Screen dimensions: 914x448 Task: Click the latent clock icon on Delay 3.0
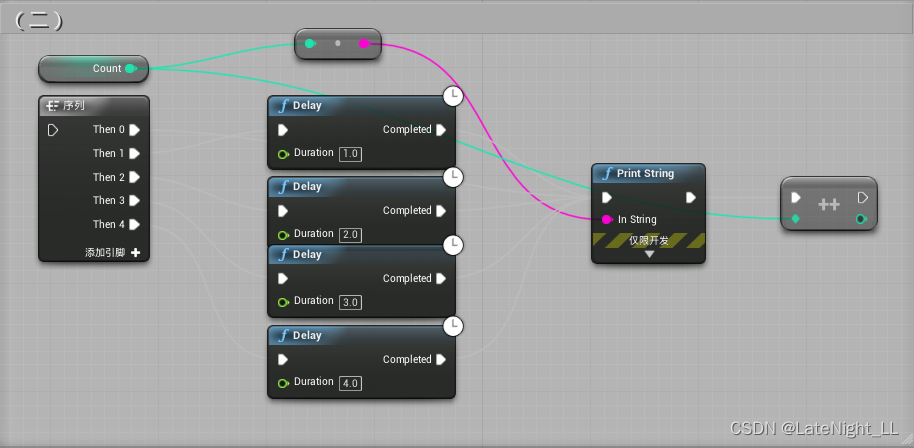tap(454, 245)
